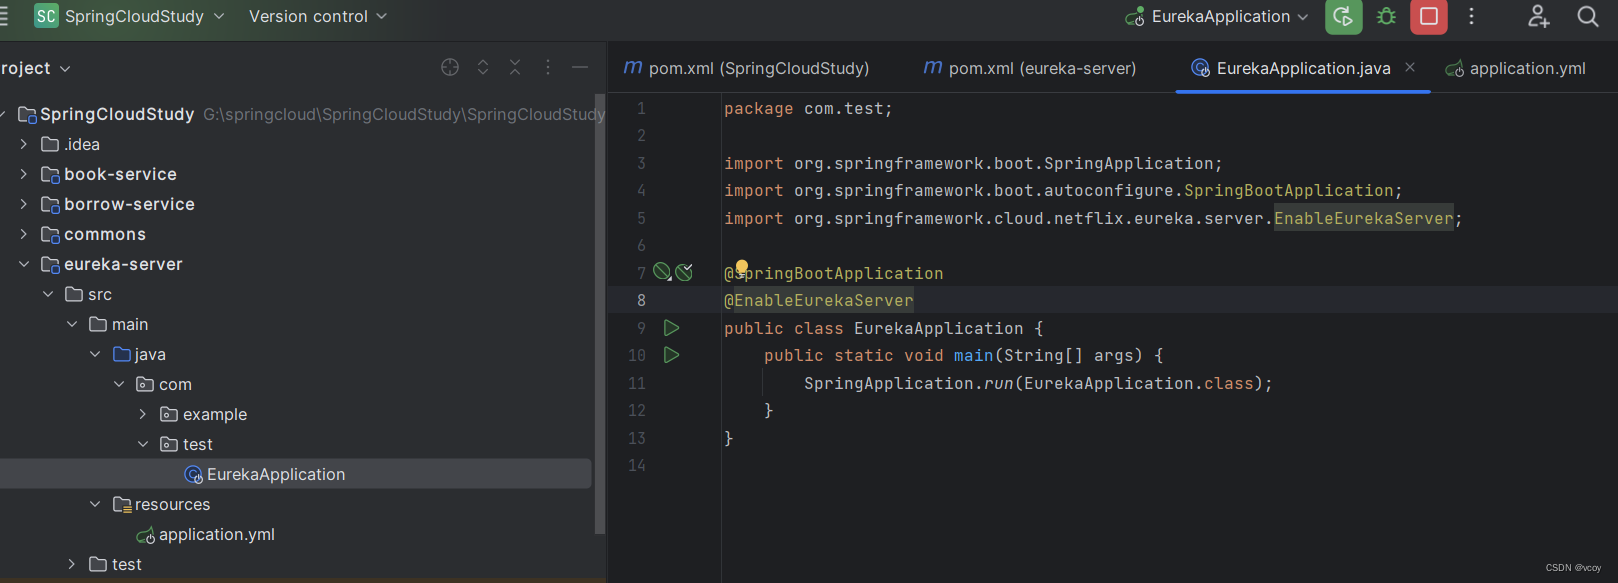Hide the Project panel with the minus icon
The width and height of the screenshot is (1618, 583).
click(580, 67)
